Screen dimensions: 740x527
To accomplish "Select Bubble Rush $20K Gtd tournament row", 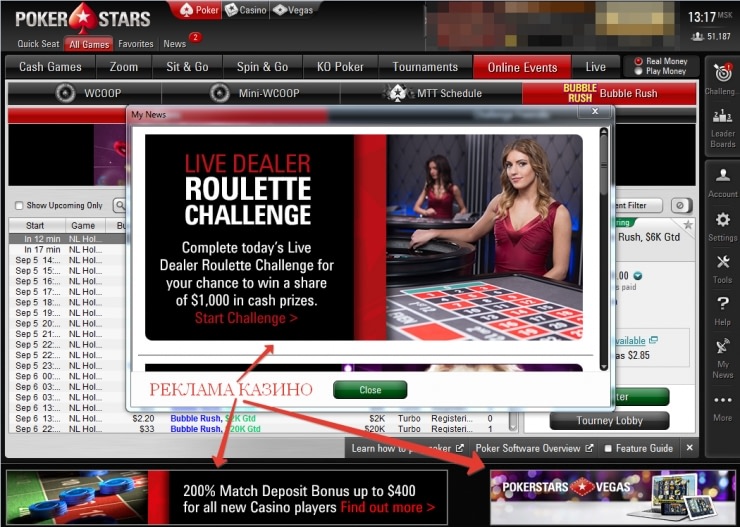I will [x=258, y=429].
